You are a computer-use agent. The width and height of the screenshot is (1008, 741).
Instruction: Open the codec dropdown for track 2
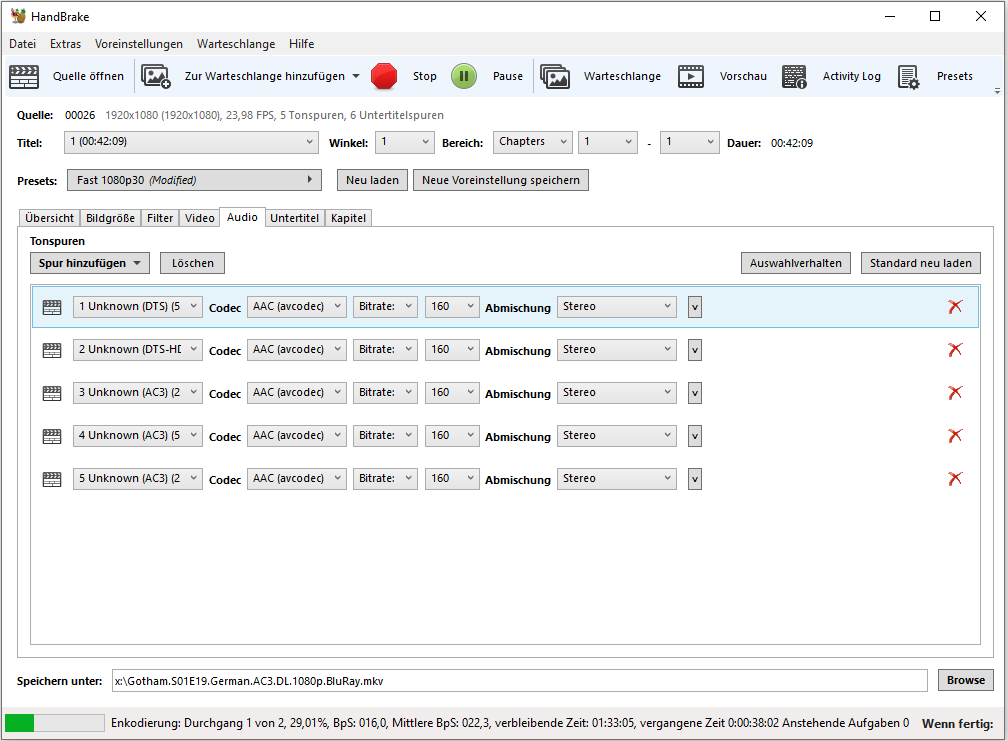296,350
